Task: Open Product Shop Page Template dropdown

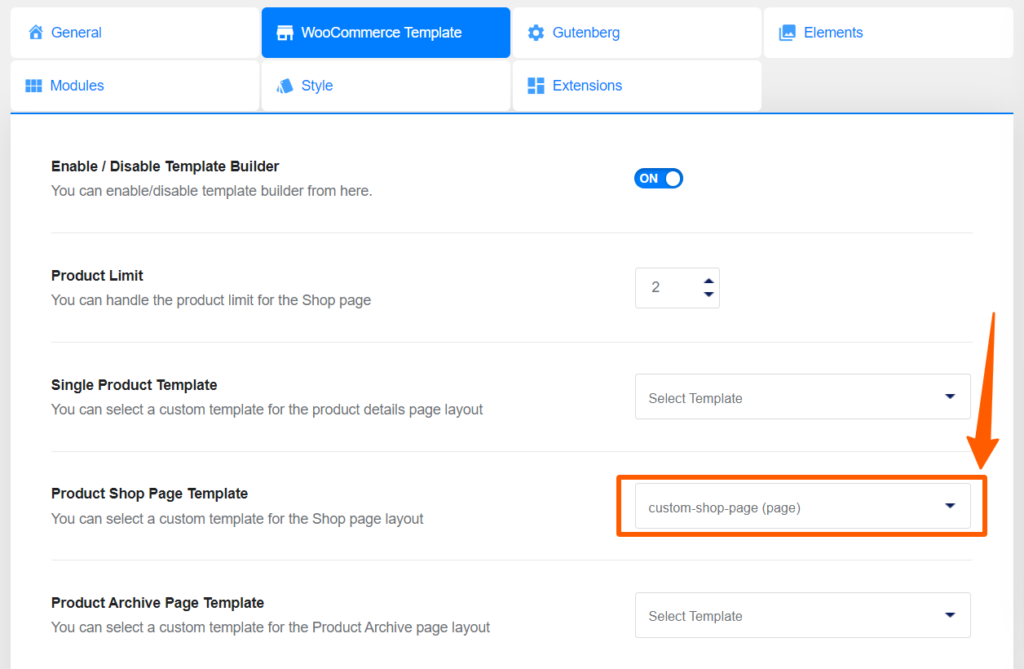Action: click(803, 506)
